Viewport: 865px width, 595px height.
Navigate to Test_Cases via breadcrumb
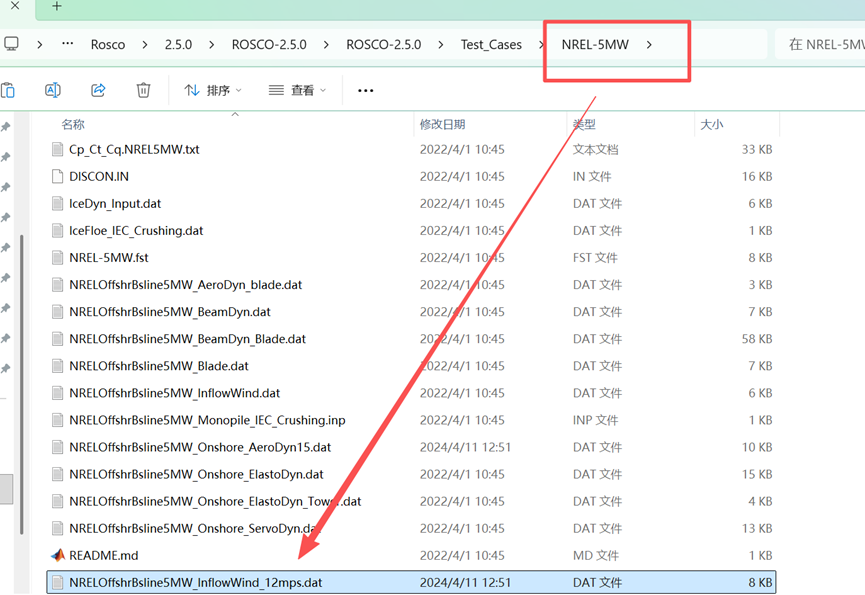(492, 44)
